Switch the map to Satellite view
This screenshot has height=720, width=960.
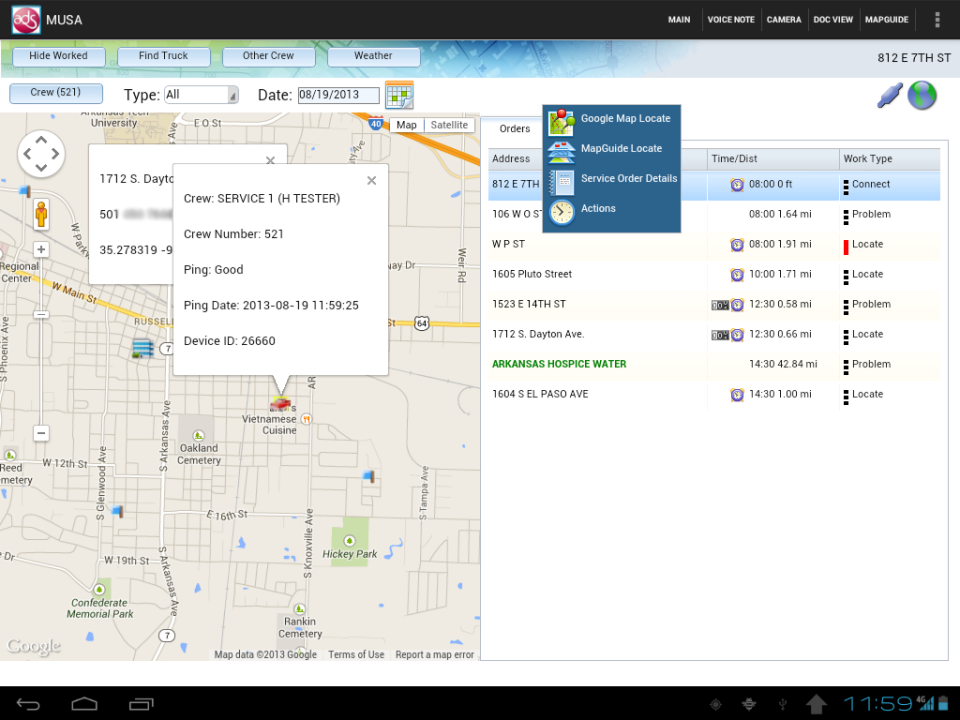coord(448,125)
